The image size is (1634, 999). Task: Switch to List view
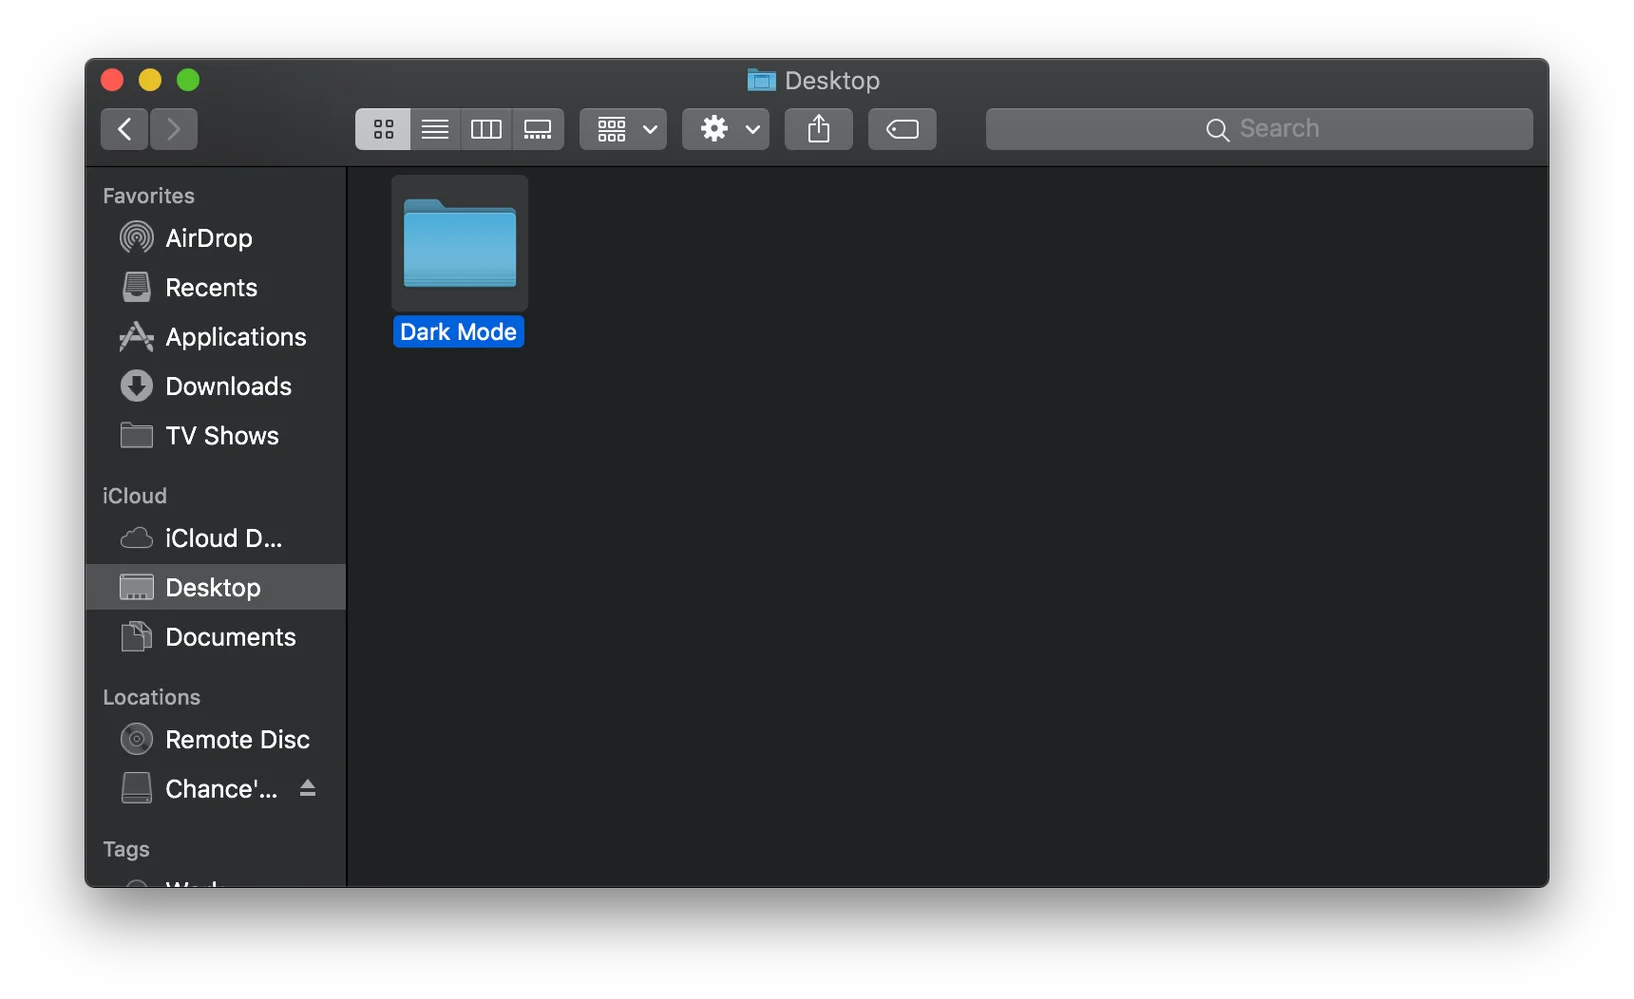434,129
